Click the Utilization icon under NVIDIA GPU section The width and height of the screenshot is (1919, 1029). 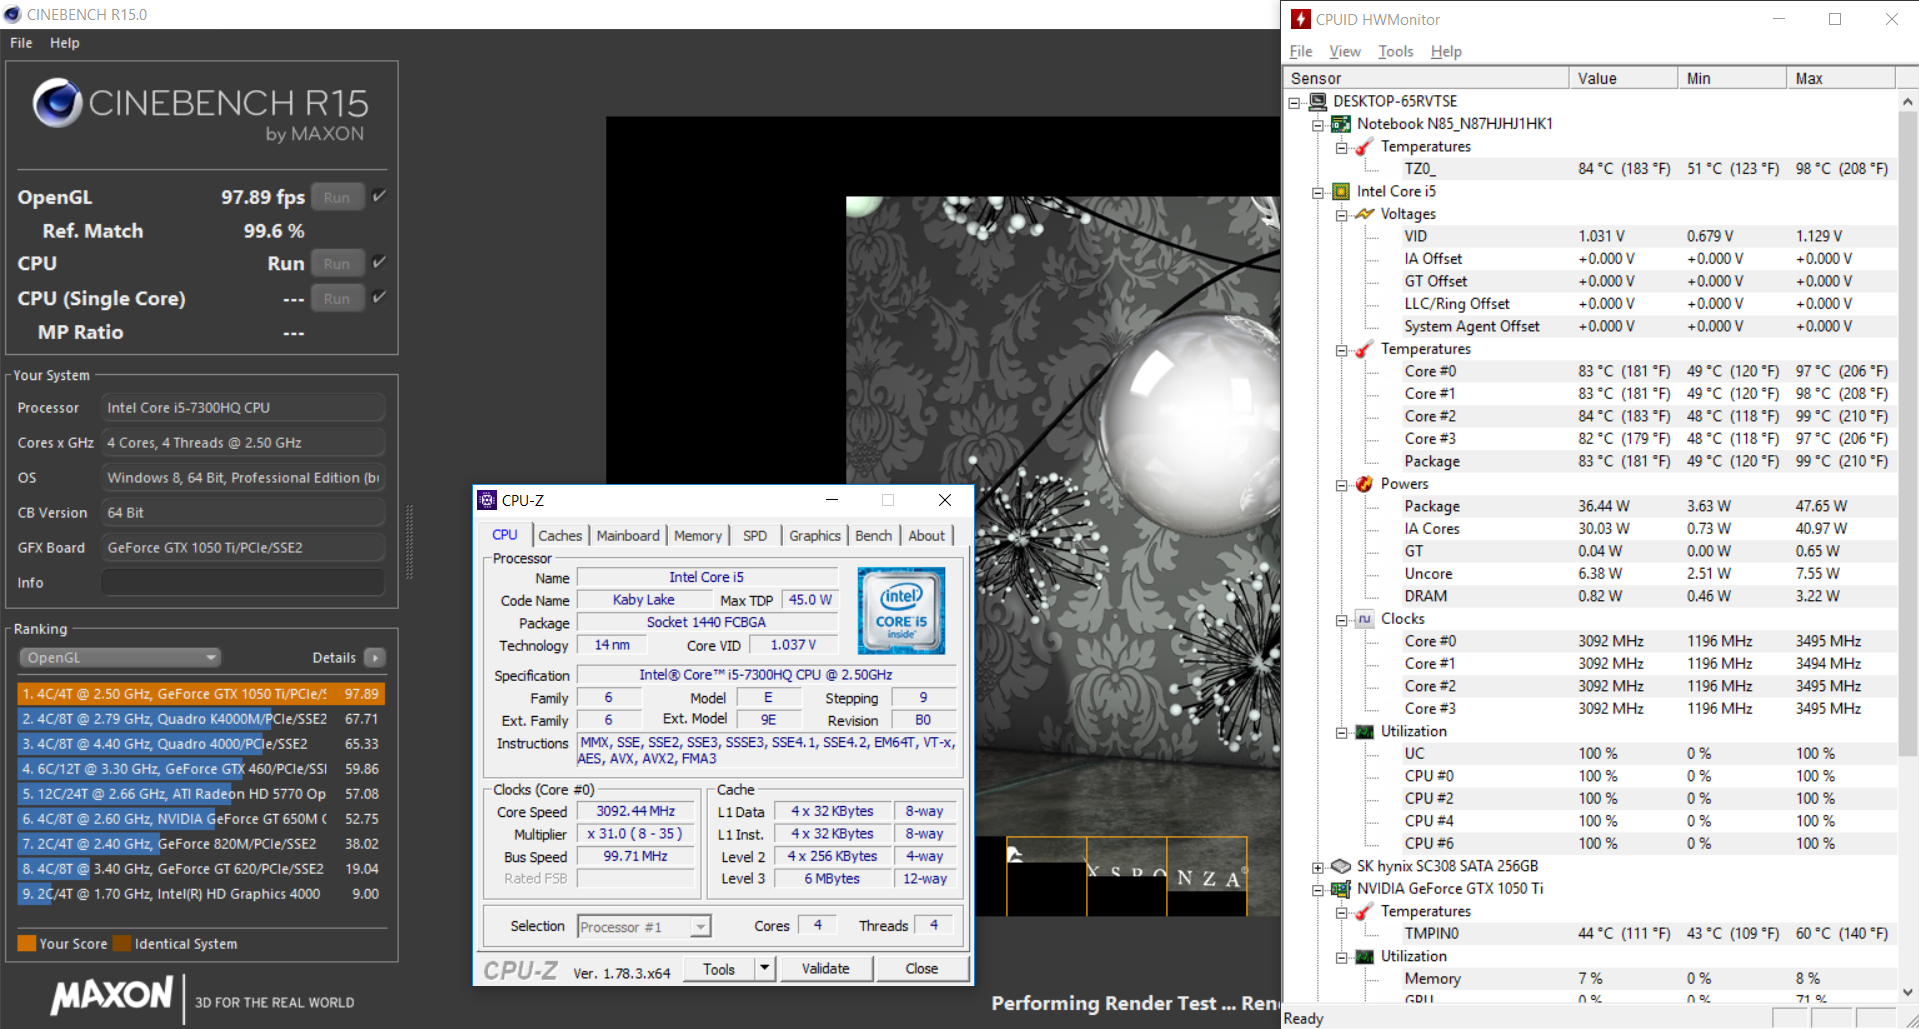click(1365, 957)
